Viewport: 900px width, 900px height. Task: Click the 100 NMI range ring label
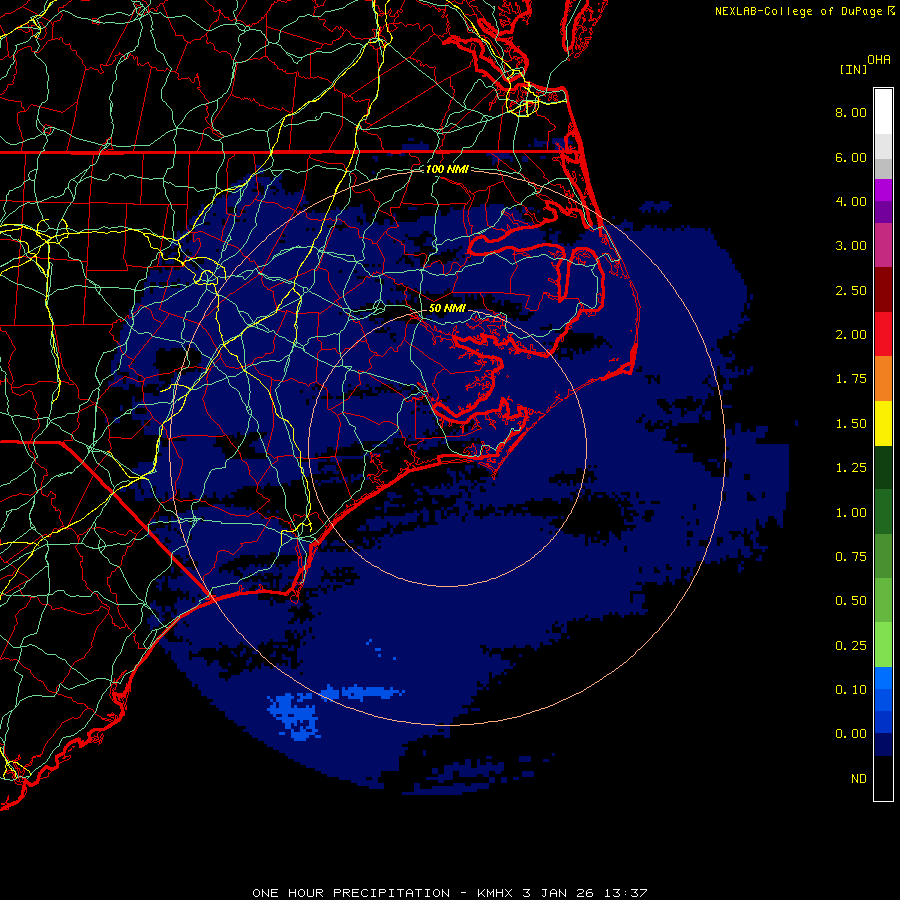[447, 169]
